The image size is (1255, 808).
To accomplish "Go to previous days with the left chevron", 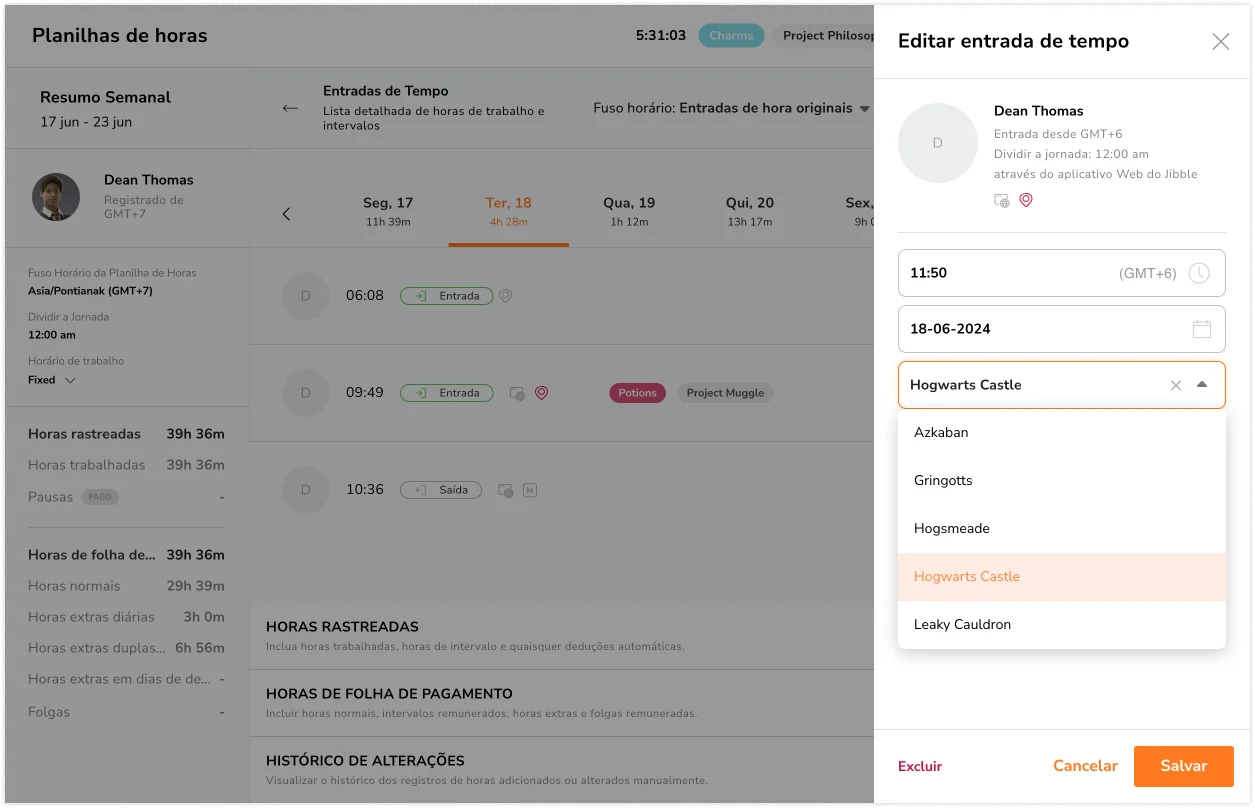I will (x=286, y=214).
